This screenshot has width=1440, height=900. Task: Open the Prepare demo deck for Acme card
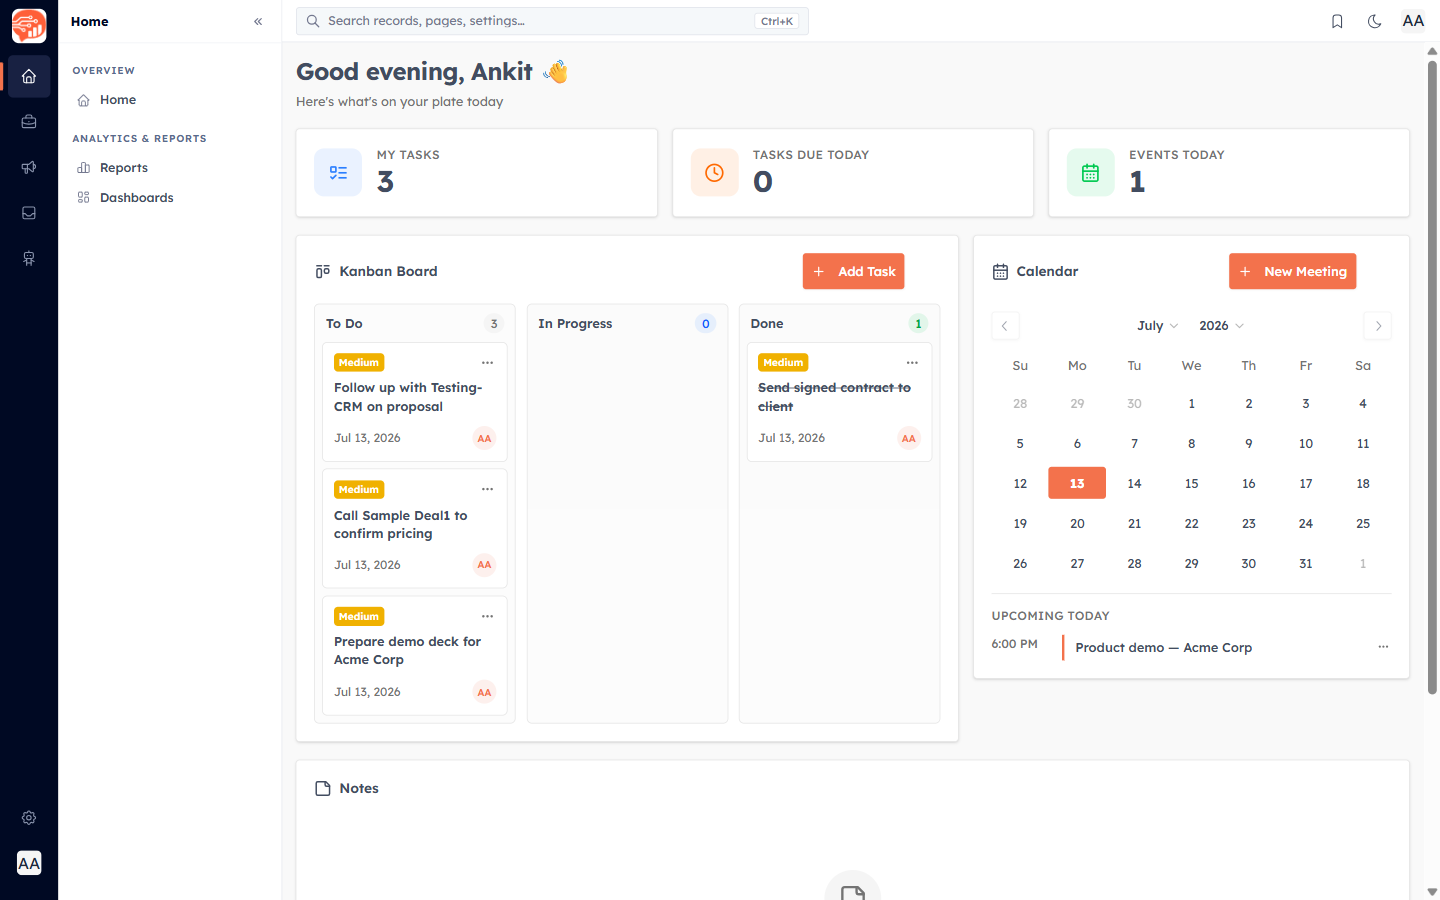(415, 656)
